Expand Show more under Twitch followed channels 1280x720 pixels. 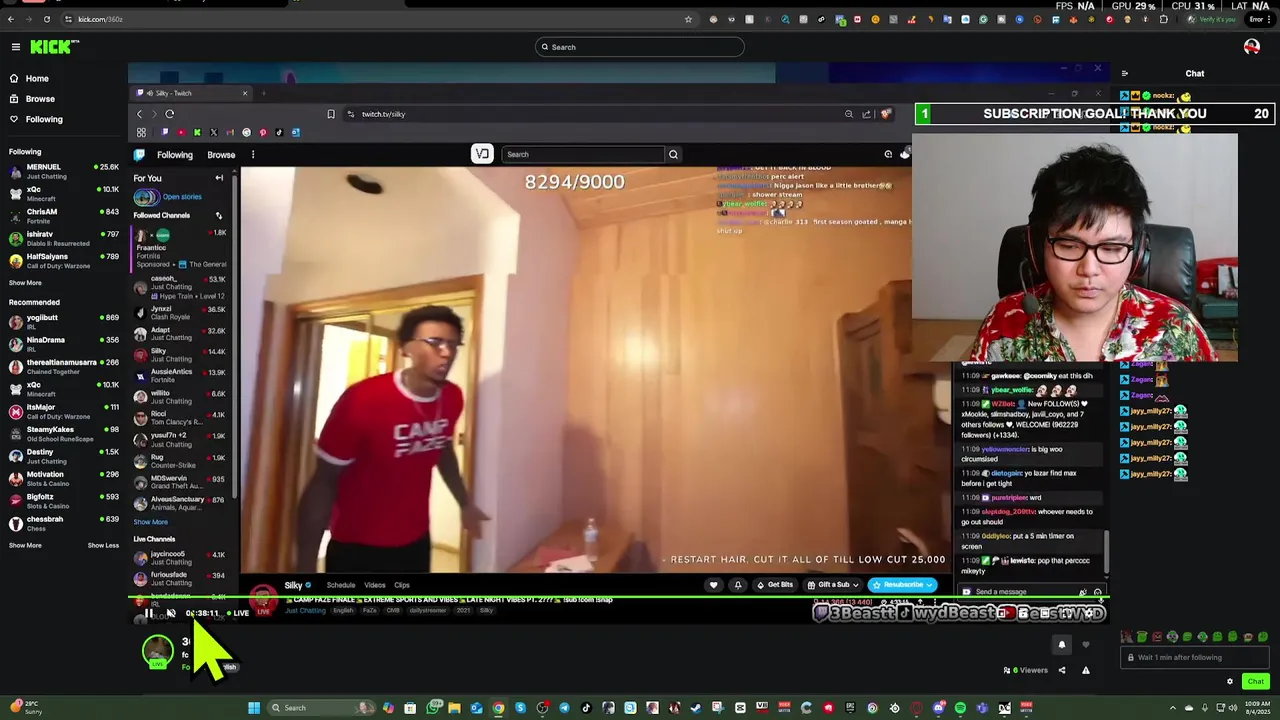tap(151, 522)
